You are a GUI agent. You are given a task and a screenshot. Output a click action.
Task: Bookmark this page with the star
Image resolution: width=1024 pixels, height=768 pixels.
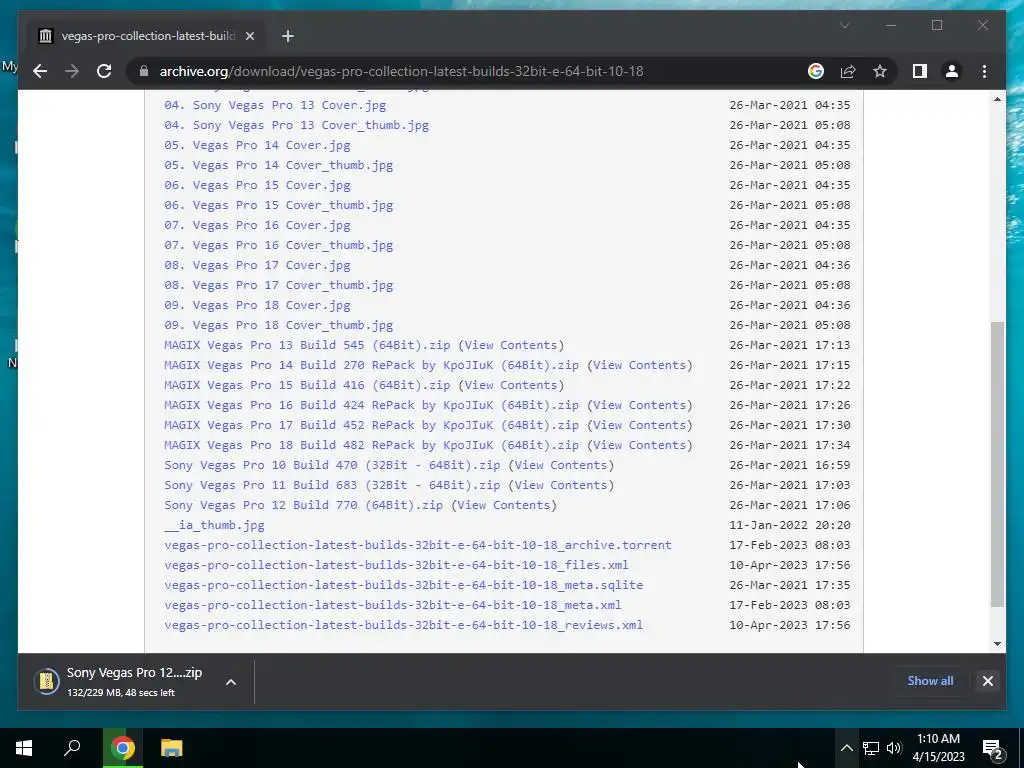[x=880, y=71]
